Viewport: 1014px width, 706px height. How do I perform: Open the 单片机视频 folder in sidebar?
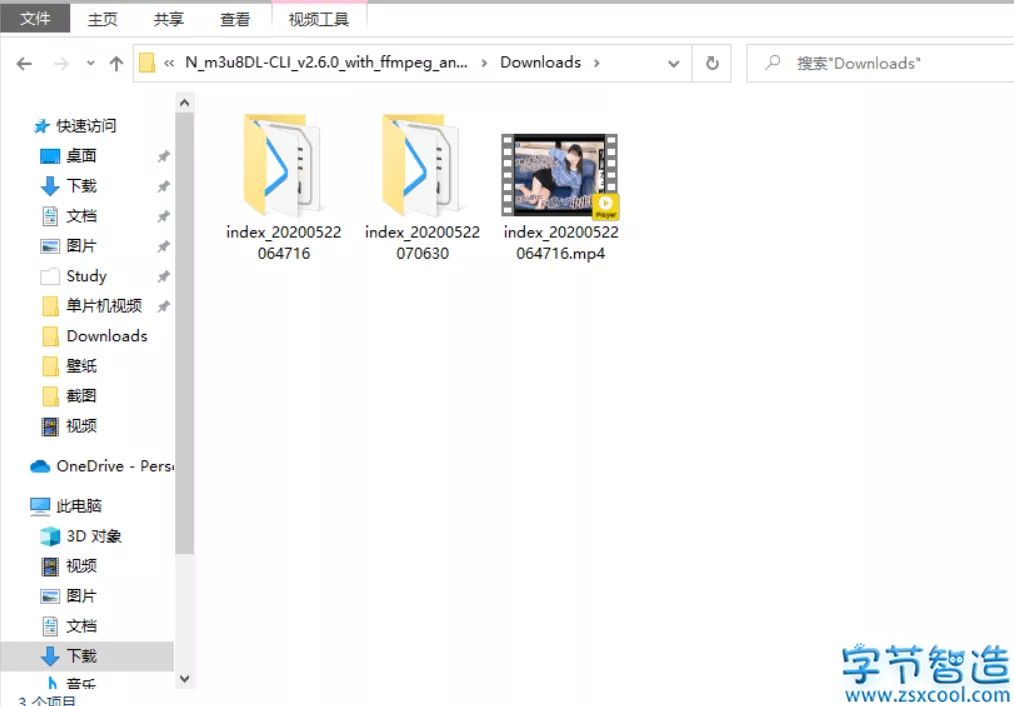pos(103,306)
